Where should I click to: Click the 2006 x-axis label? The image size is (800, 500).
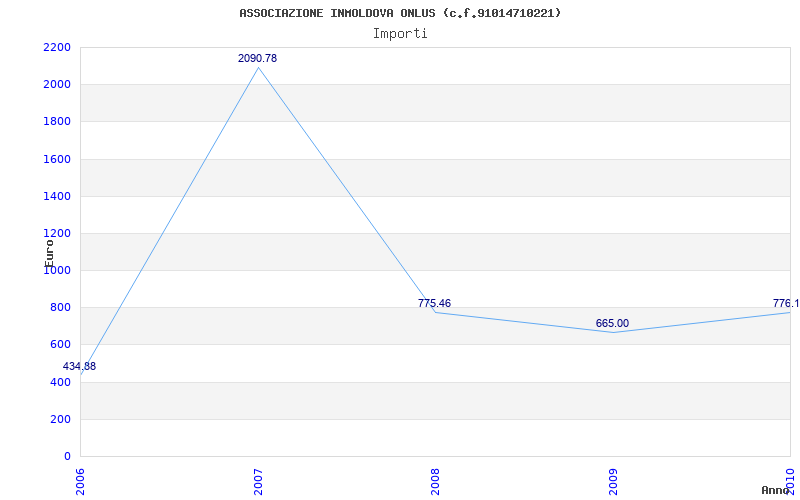pos(81,482)
